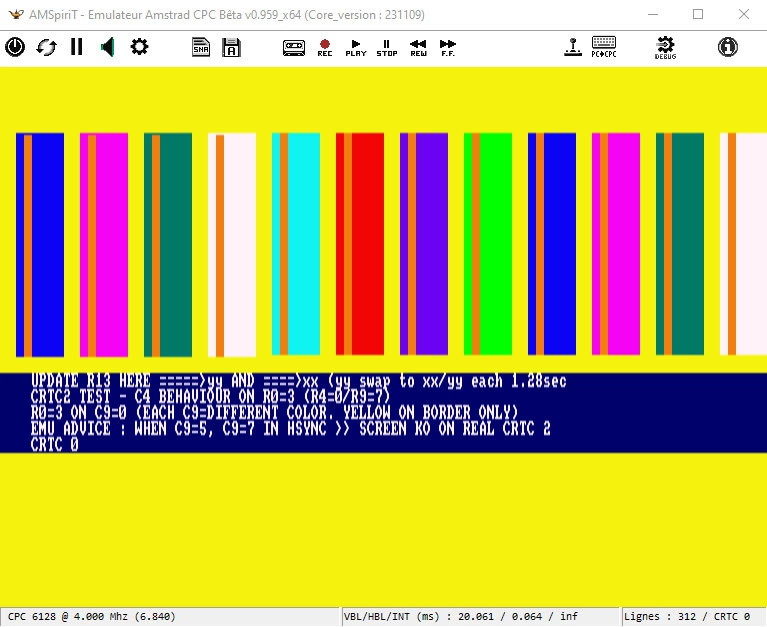
Task: Open the DEBUG tool
Action: (x=665, y=47)
